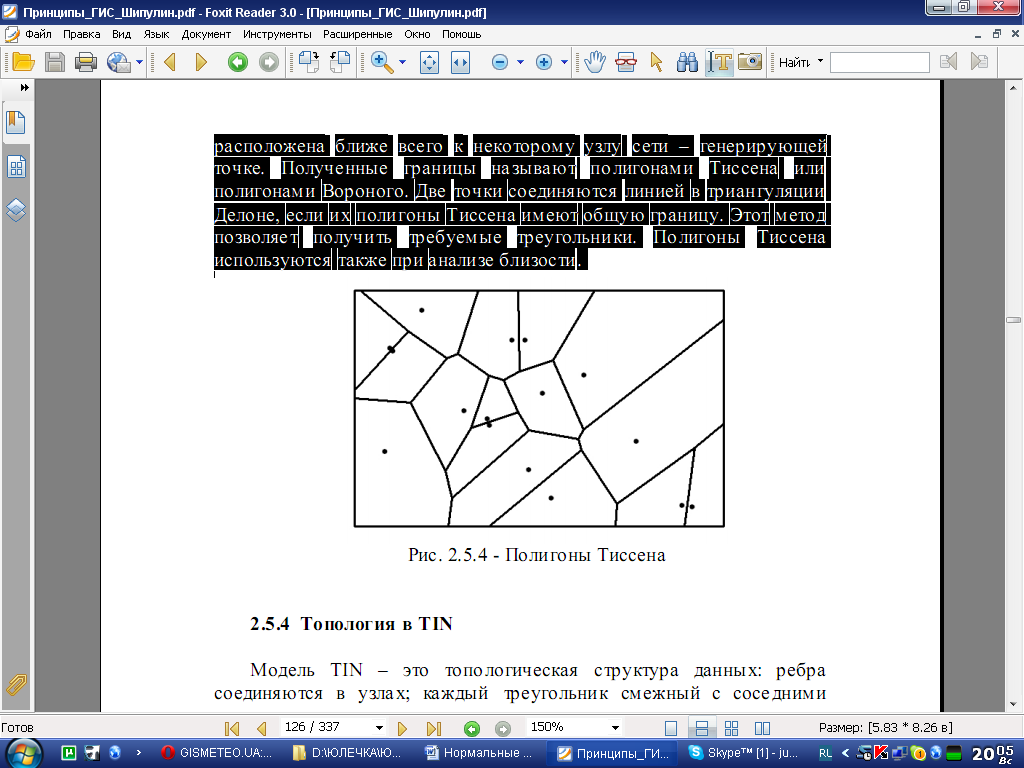Open the Bookmarks panel icon
The image size is (1024, 768).
coord(16,122)
